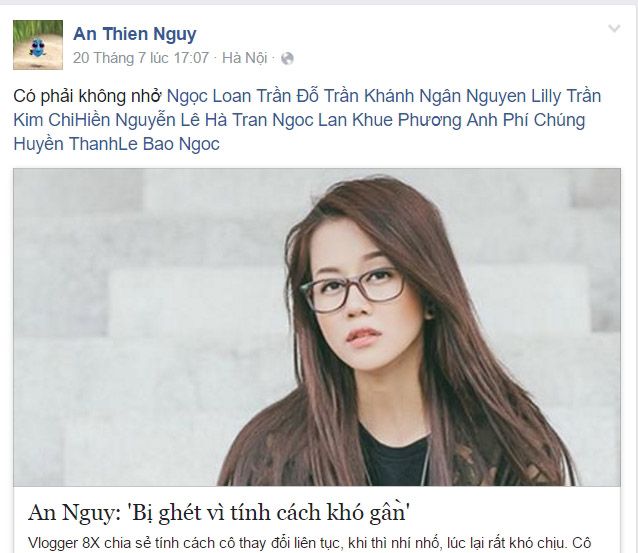The width and height of the screenshot is (638, 553).
Task: Open the An Thien Nguy profile picture
Action: tap(38, 45)
